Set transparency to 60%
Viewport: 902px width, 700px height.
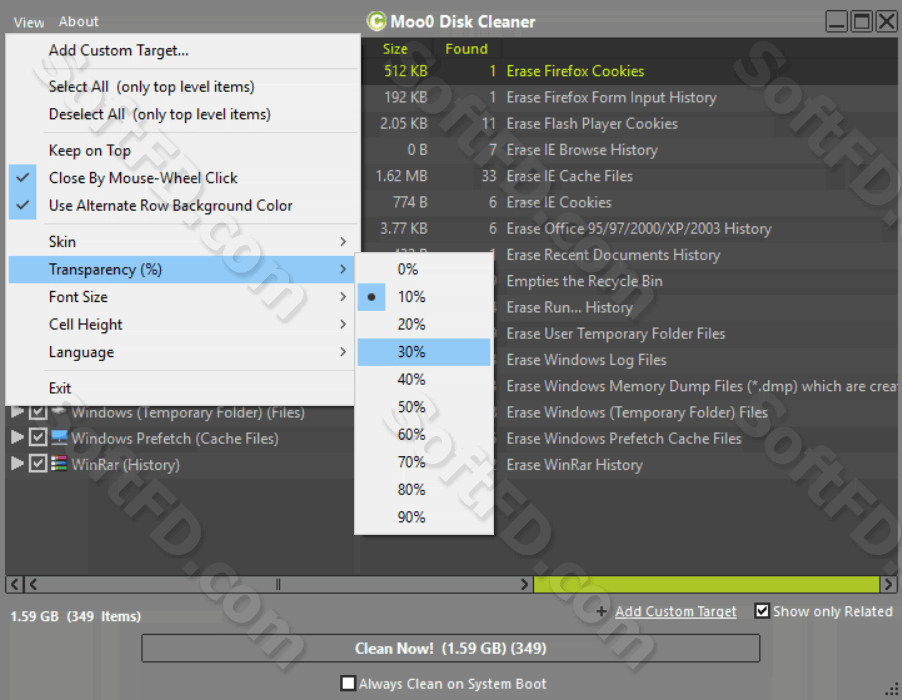click(424, 435)
